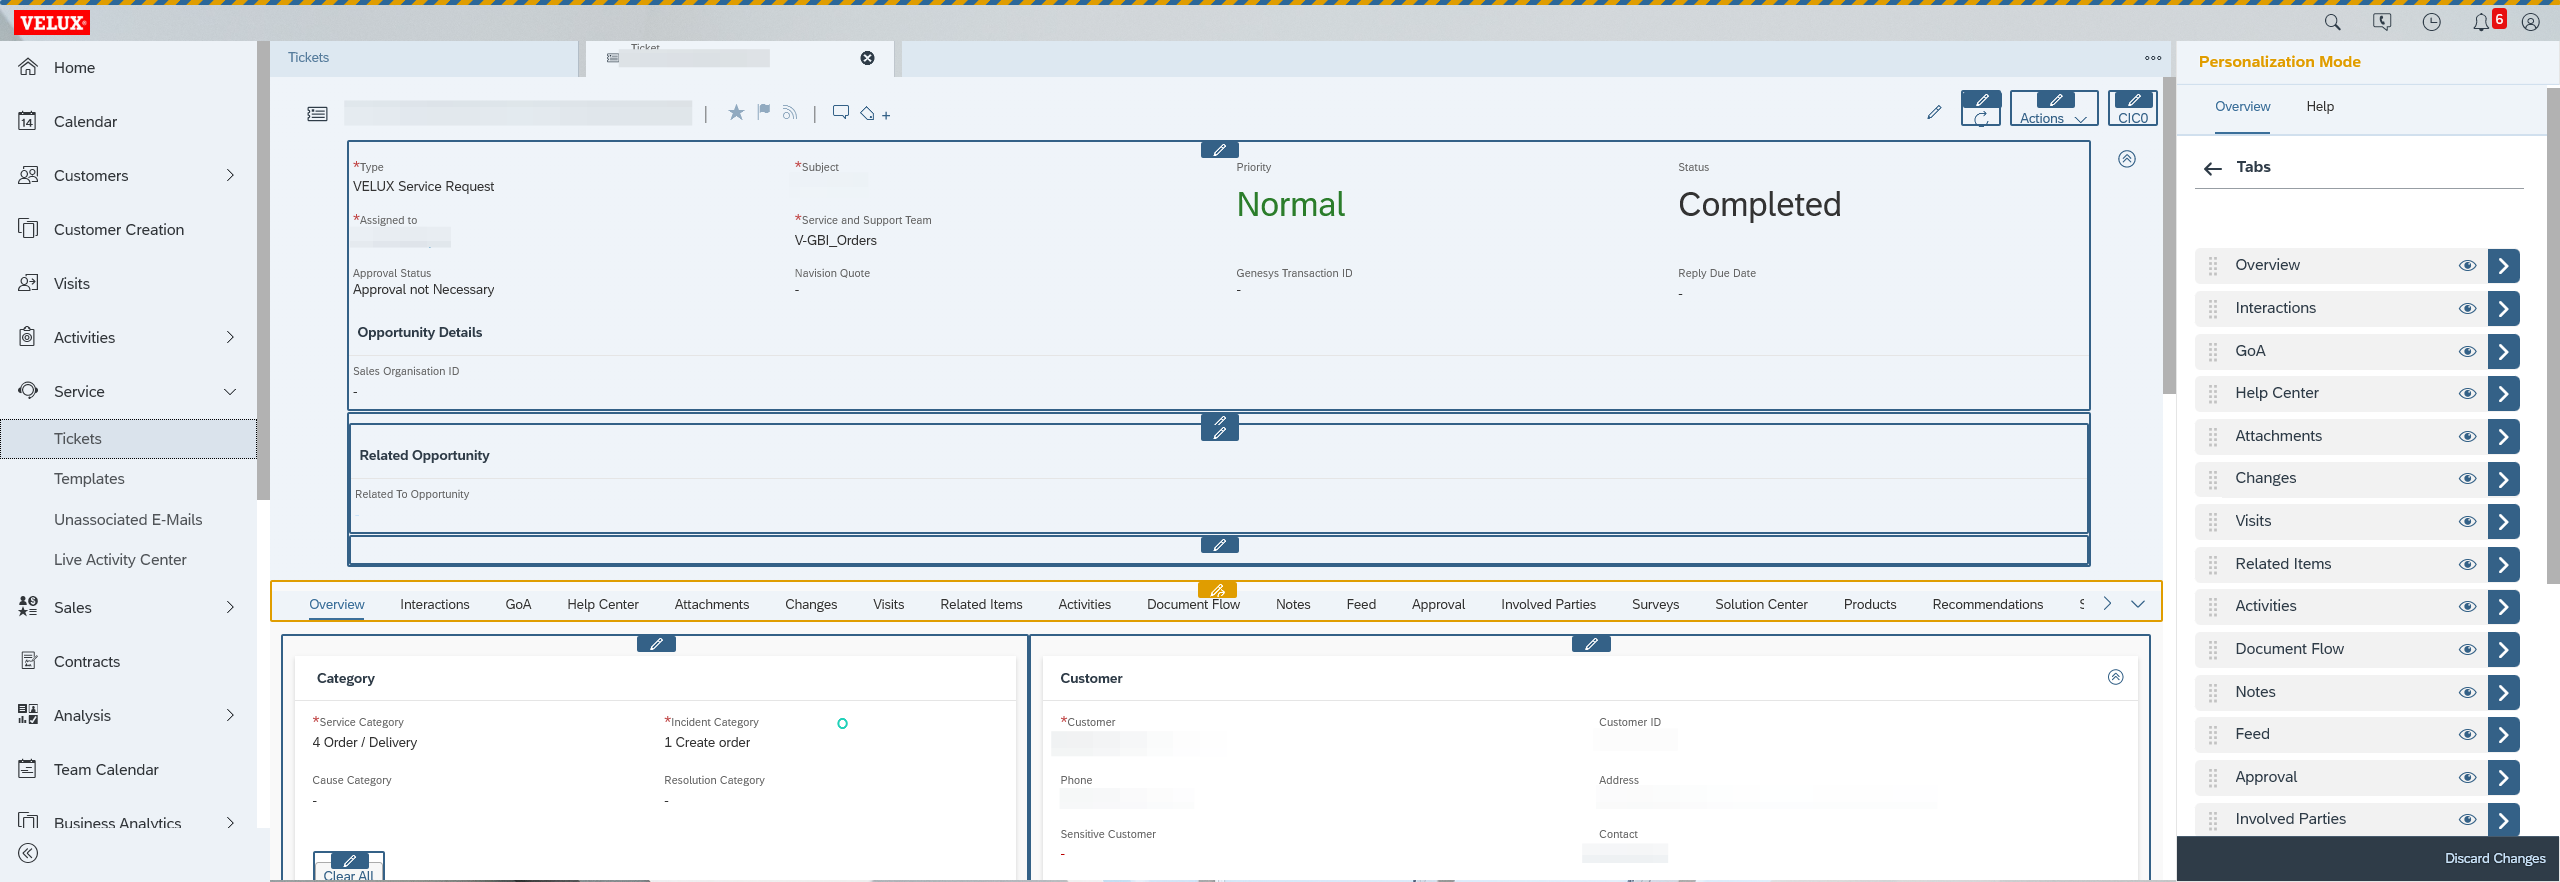Toggle visibility of the Related Items tab
This screenshot has width=2560, height=882.
[2468, 565]
